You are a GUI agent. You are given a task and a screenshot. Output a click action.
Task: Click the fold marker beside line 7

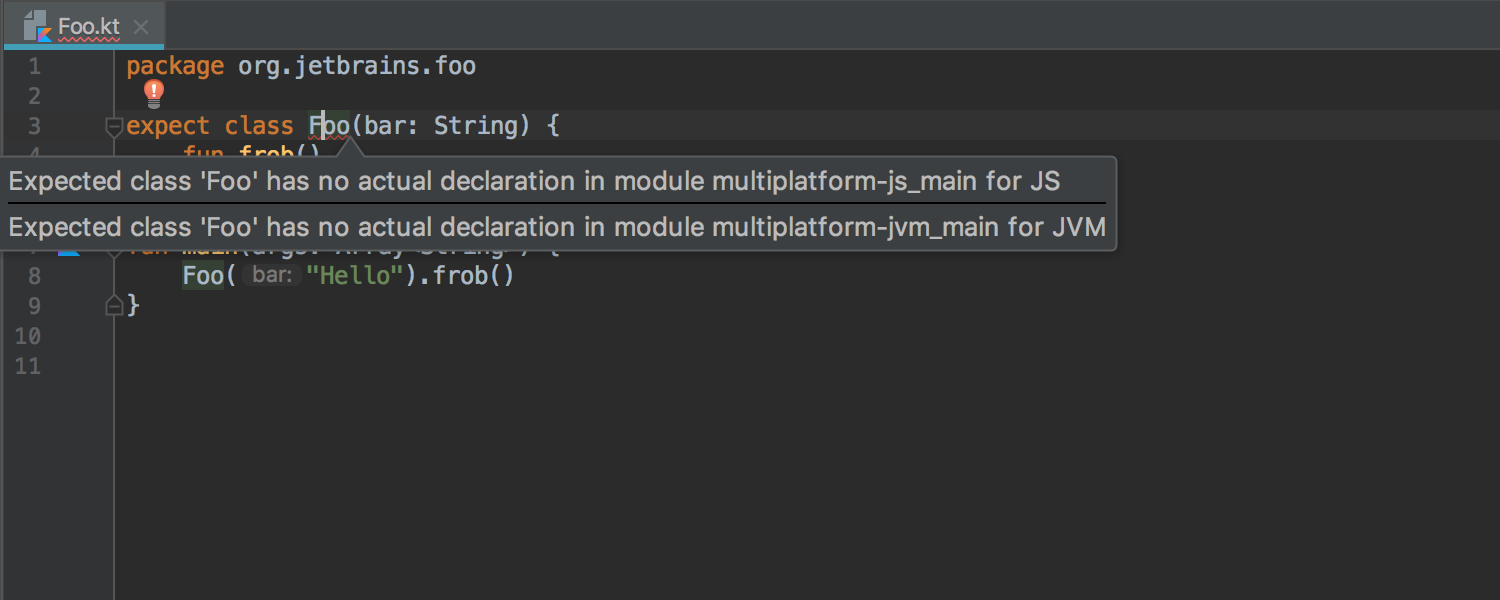114,250
